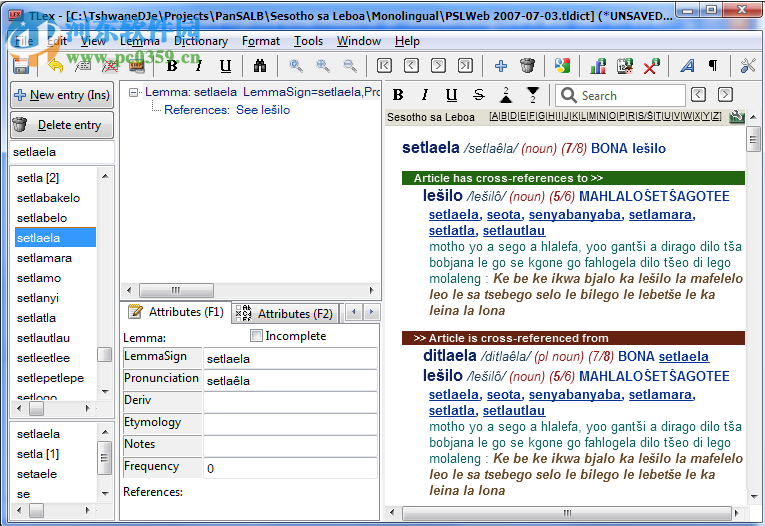Toggle the Incomplete checkbox
This screenshot has width=765, height=526.
257,336
